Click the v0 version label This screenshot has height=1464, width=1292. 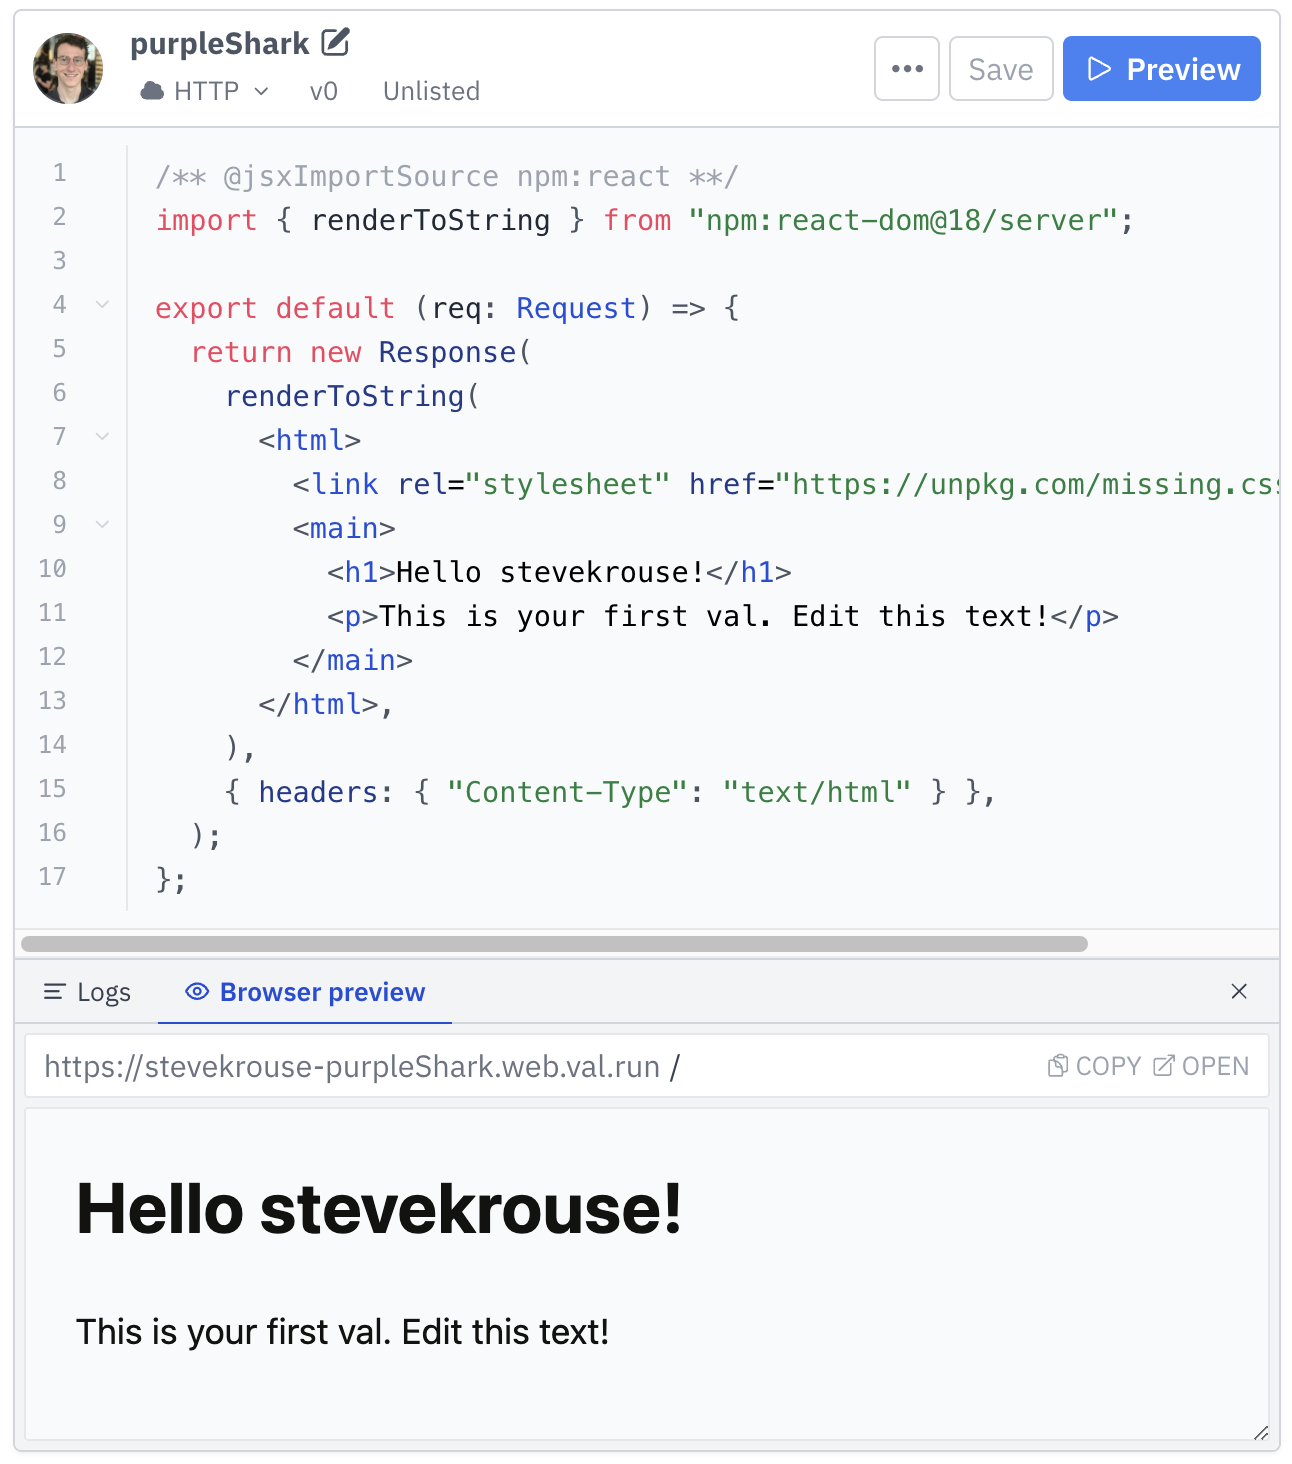coord(323,91)
